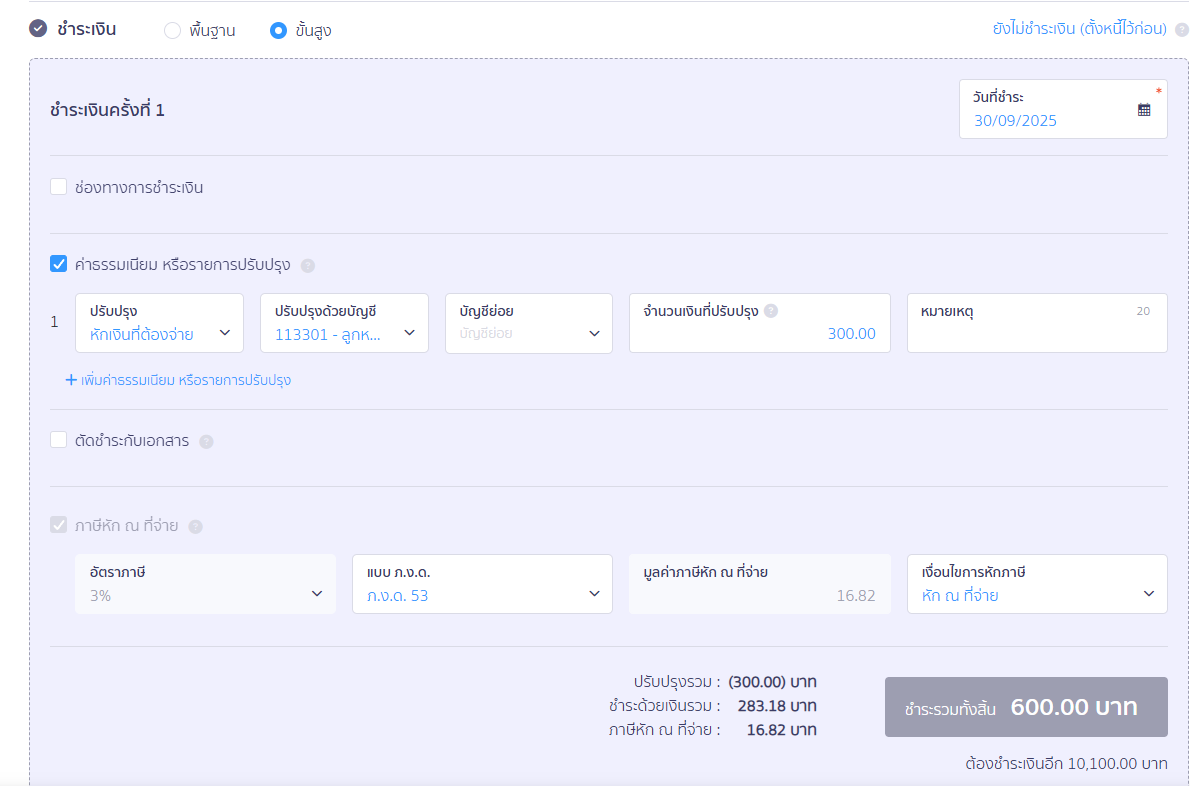This screenshot has height=786, width=1190.
Task: Click the calendar icon in payment date field
Action: pyautogui.click(x=1144, y=110)
